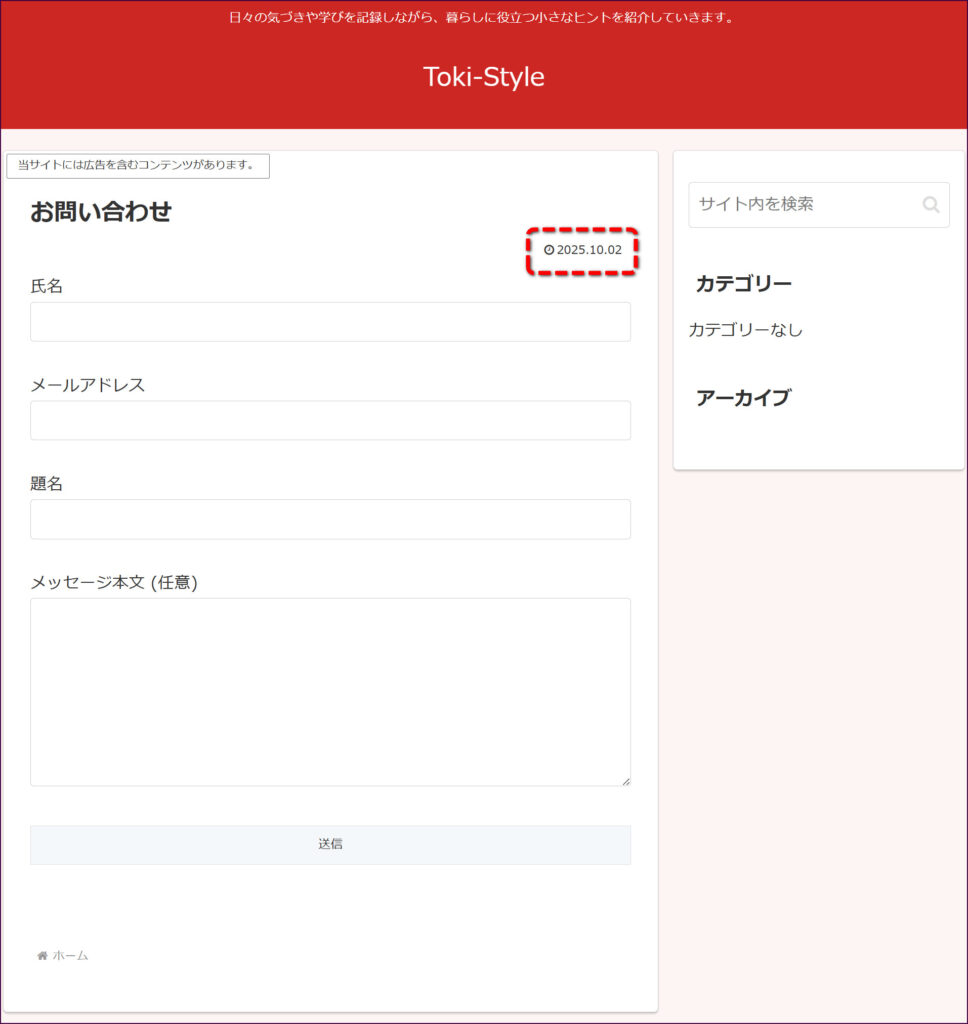Focus the サイト内を検索 search box
Image resolution: width=968 pixels, height=1024 pixels.
(x=803, y=205)
